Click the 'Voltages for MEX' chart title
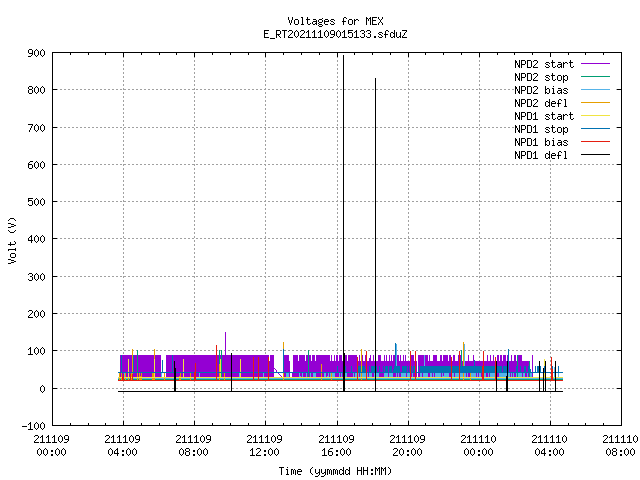The image size is (640, 480). pos(335,21)
